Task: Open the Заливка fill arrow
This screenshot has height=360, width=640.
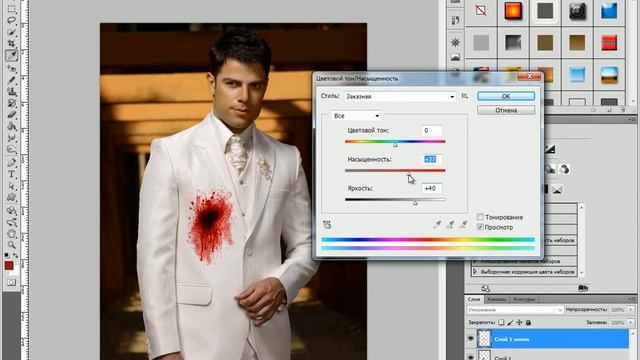Action: 631,322
